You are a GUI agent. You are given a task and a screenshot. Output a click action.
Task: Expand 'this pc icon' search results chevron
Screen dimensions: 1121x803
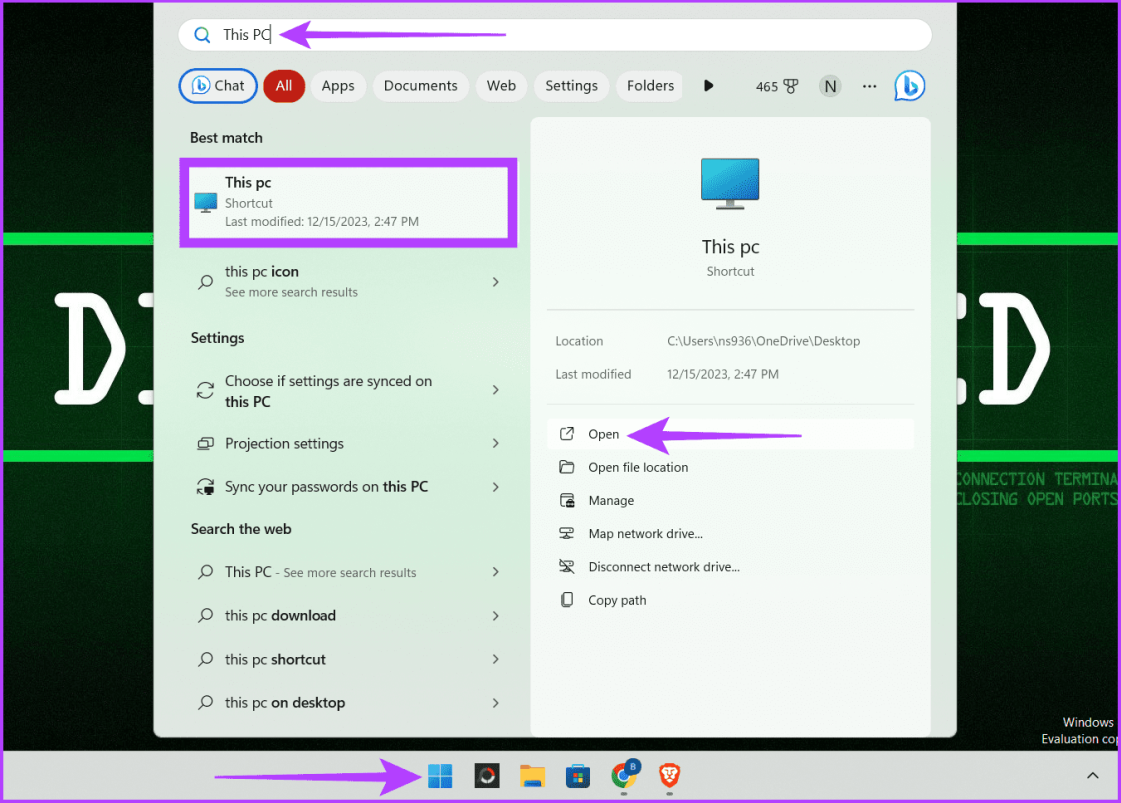click(x=495, y=281)
